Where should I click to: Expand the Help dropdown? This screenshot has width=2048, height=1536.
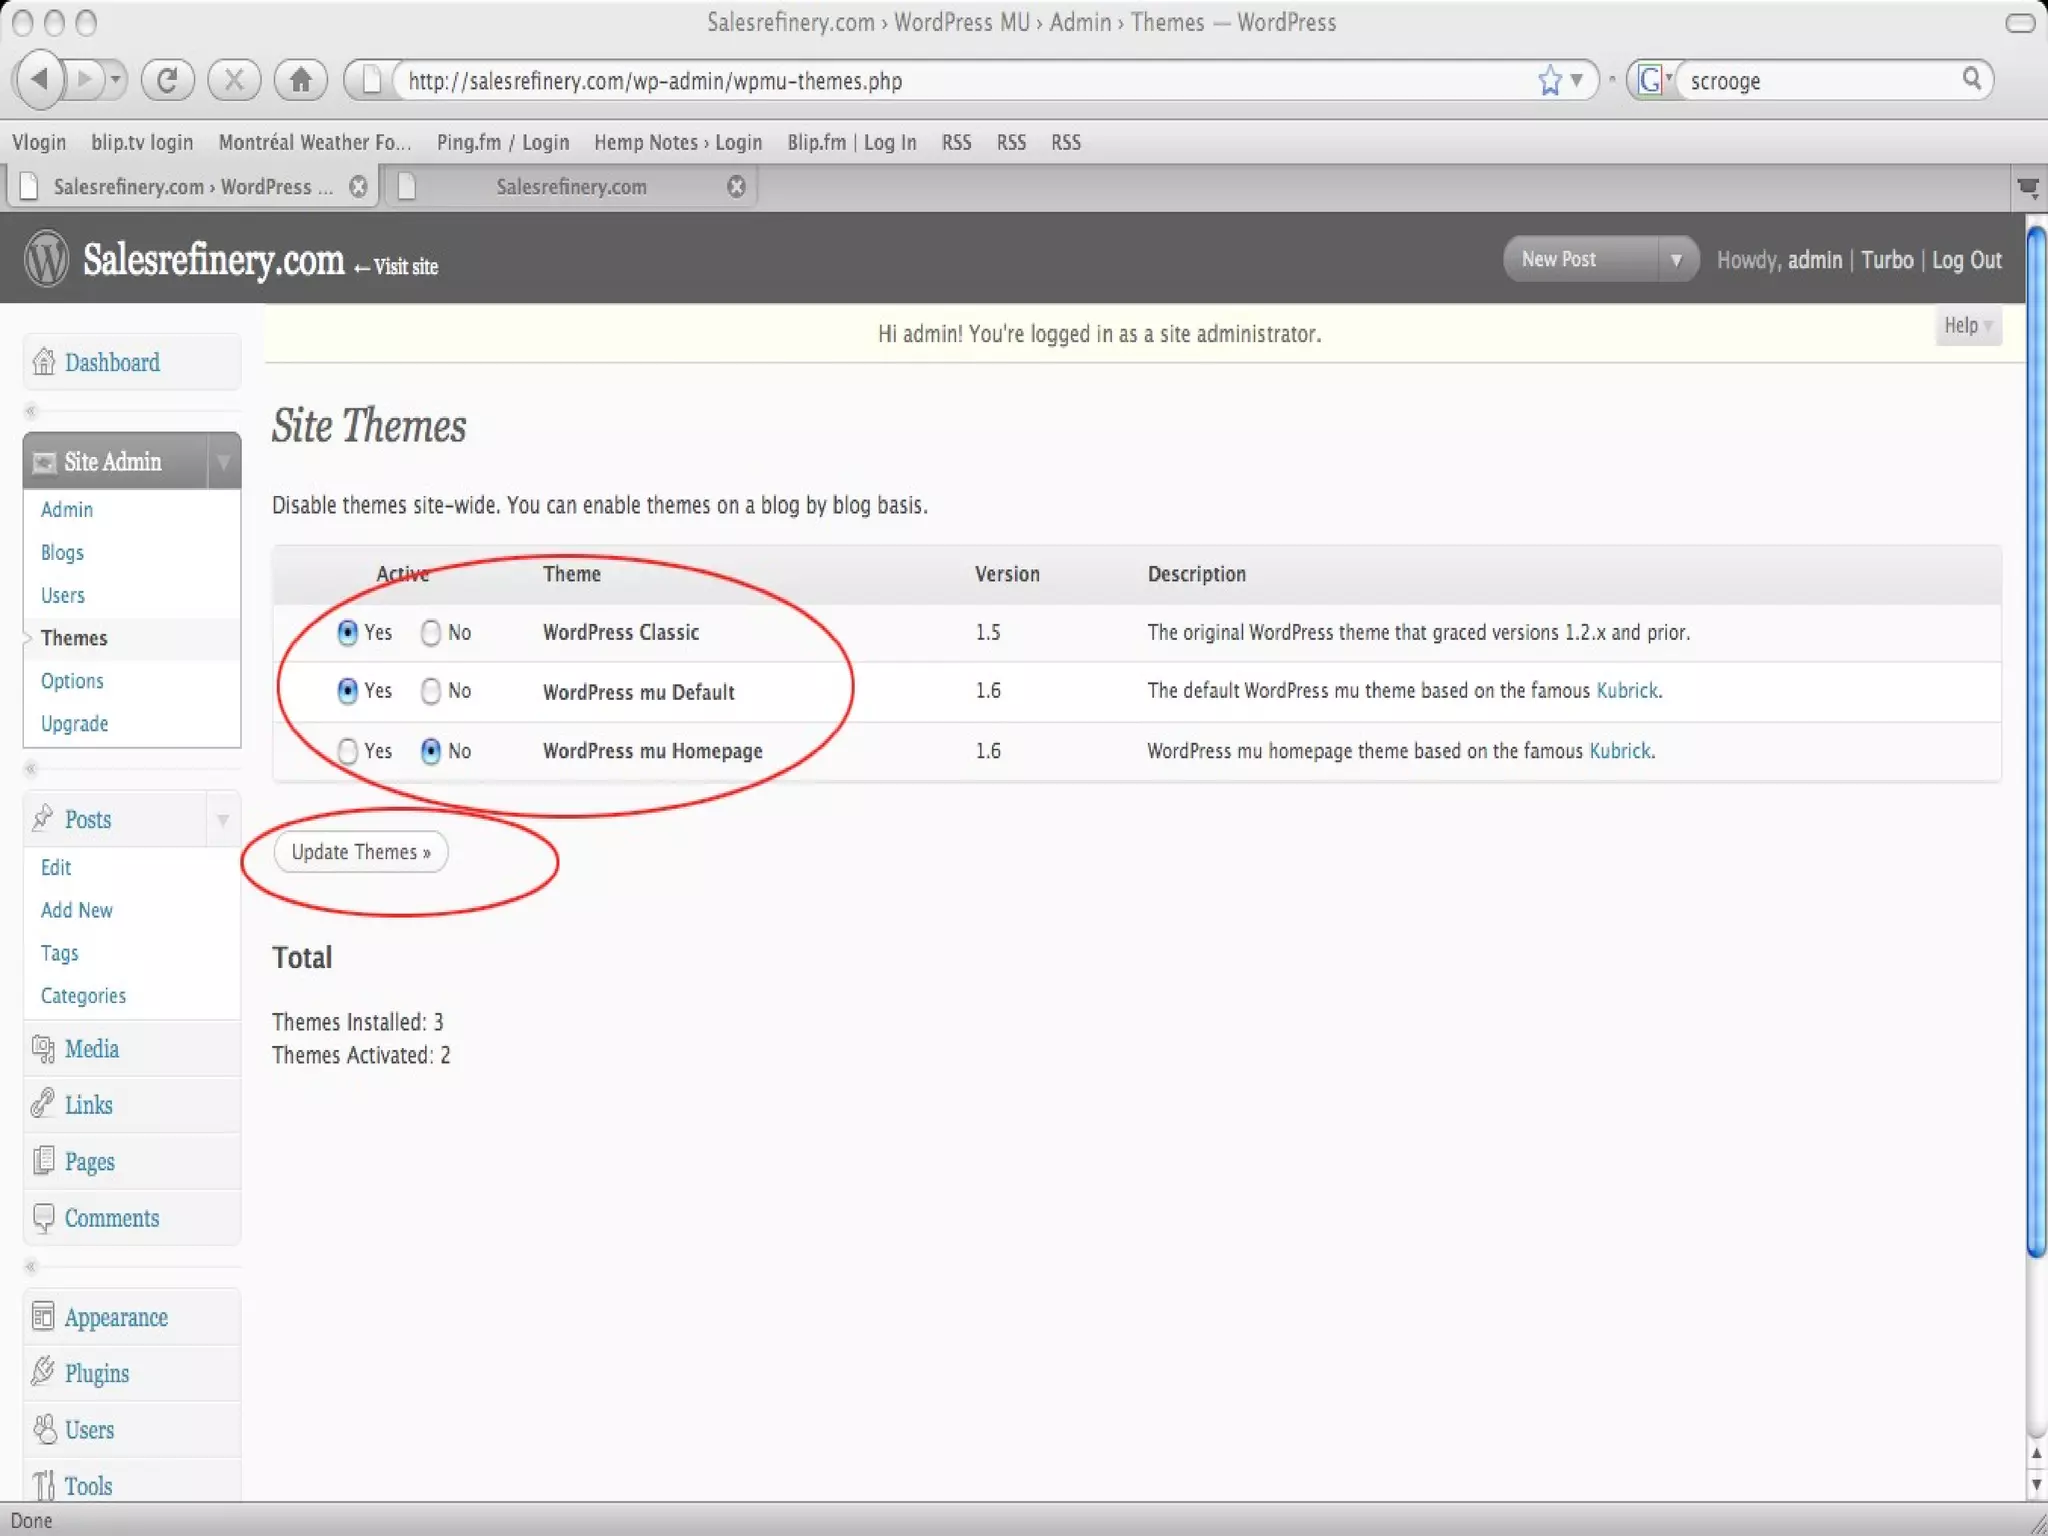click(x=1967, y=326)
